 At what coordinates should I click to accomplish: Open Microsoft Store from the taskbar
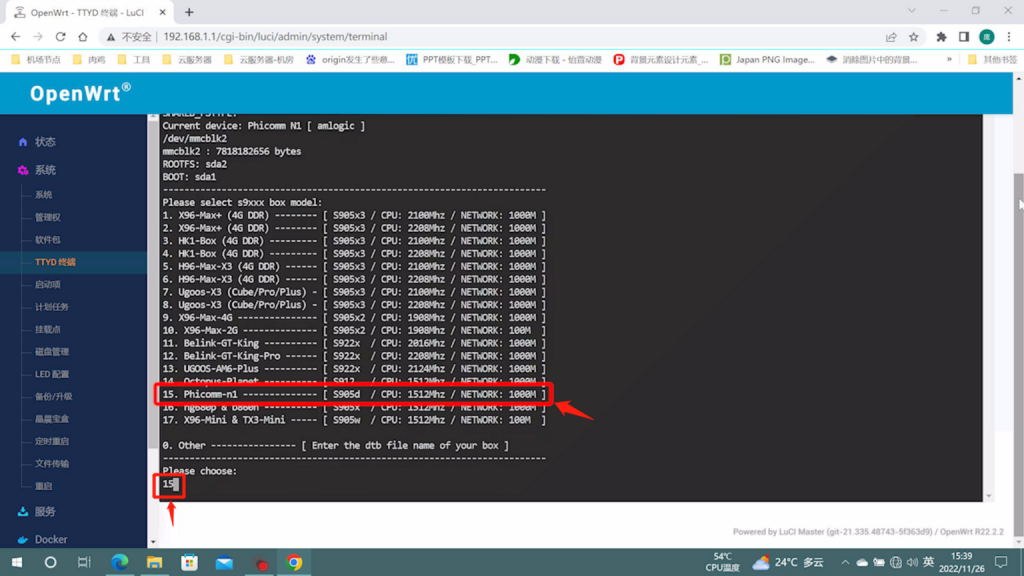[189, 562]
